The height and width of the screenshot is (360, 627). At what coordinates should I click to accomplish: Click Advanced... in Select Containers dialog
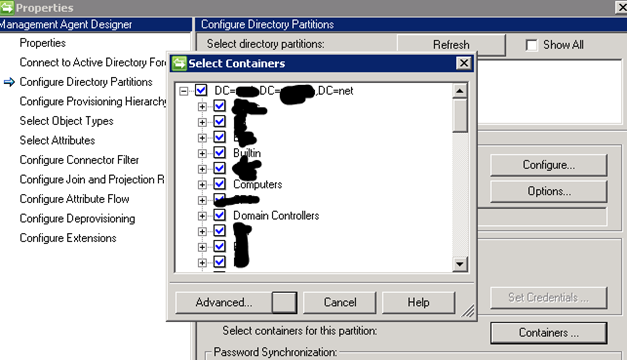(x=224, y=302)
